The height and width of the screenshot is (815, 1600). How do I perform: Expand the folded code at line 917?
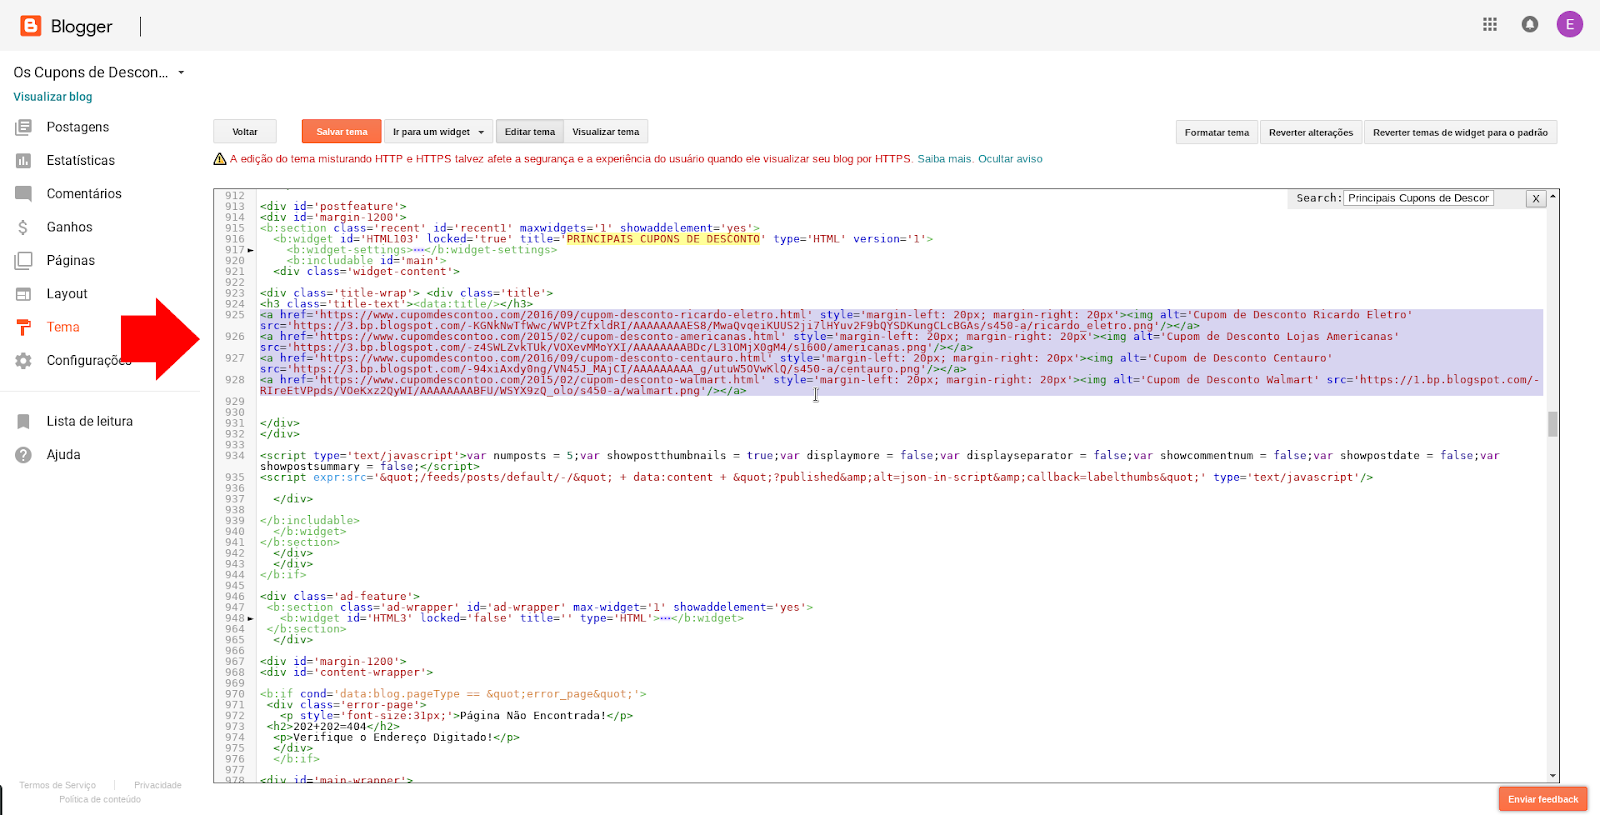point(251,250)
